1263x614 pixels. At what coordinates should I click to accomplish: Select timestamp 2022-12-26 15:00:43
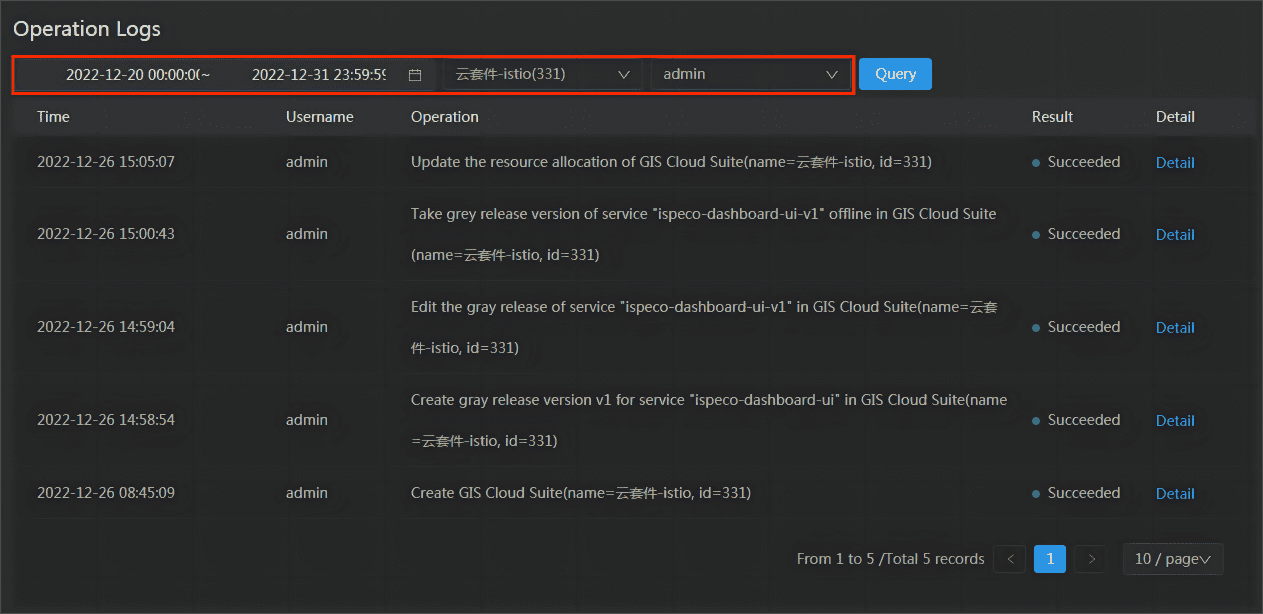pyautogui.click(x=106, y=233)
